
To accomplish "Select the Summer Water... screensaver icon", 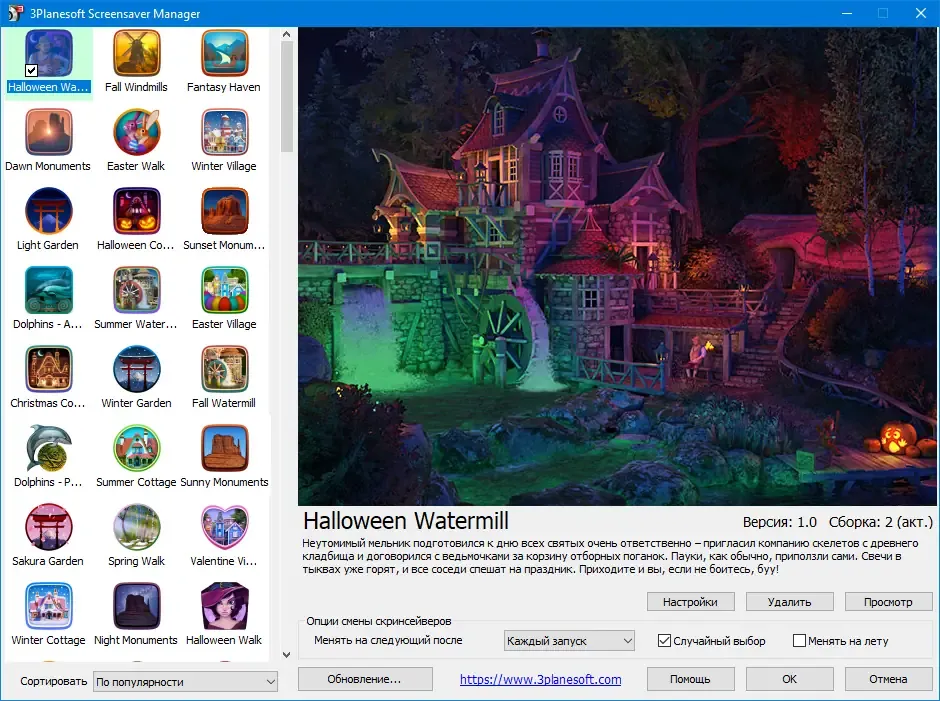I will tap(137, 290).
